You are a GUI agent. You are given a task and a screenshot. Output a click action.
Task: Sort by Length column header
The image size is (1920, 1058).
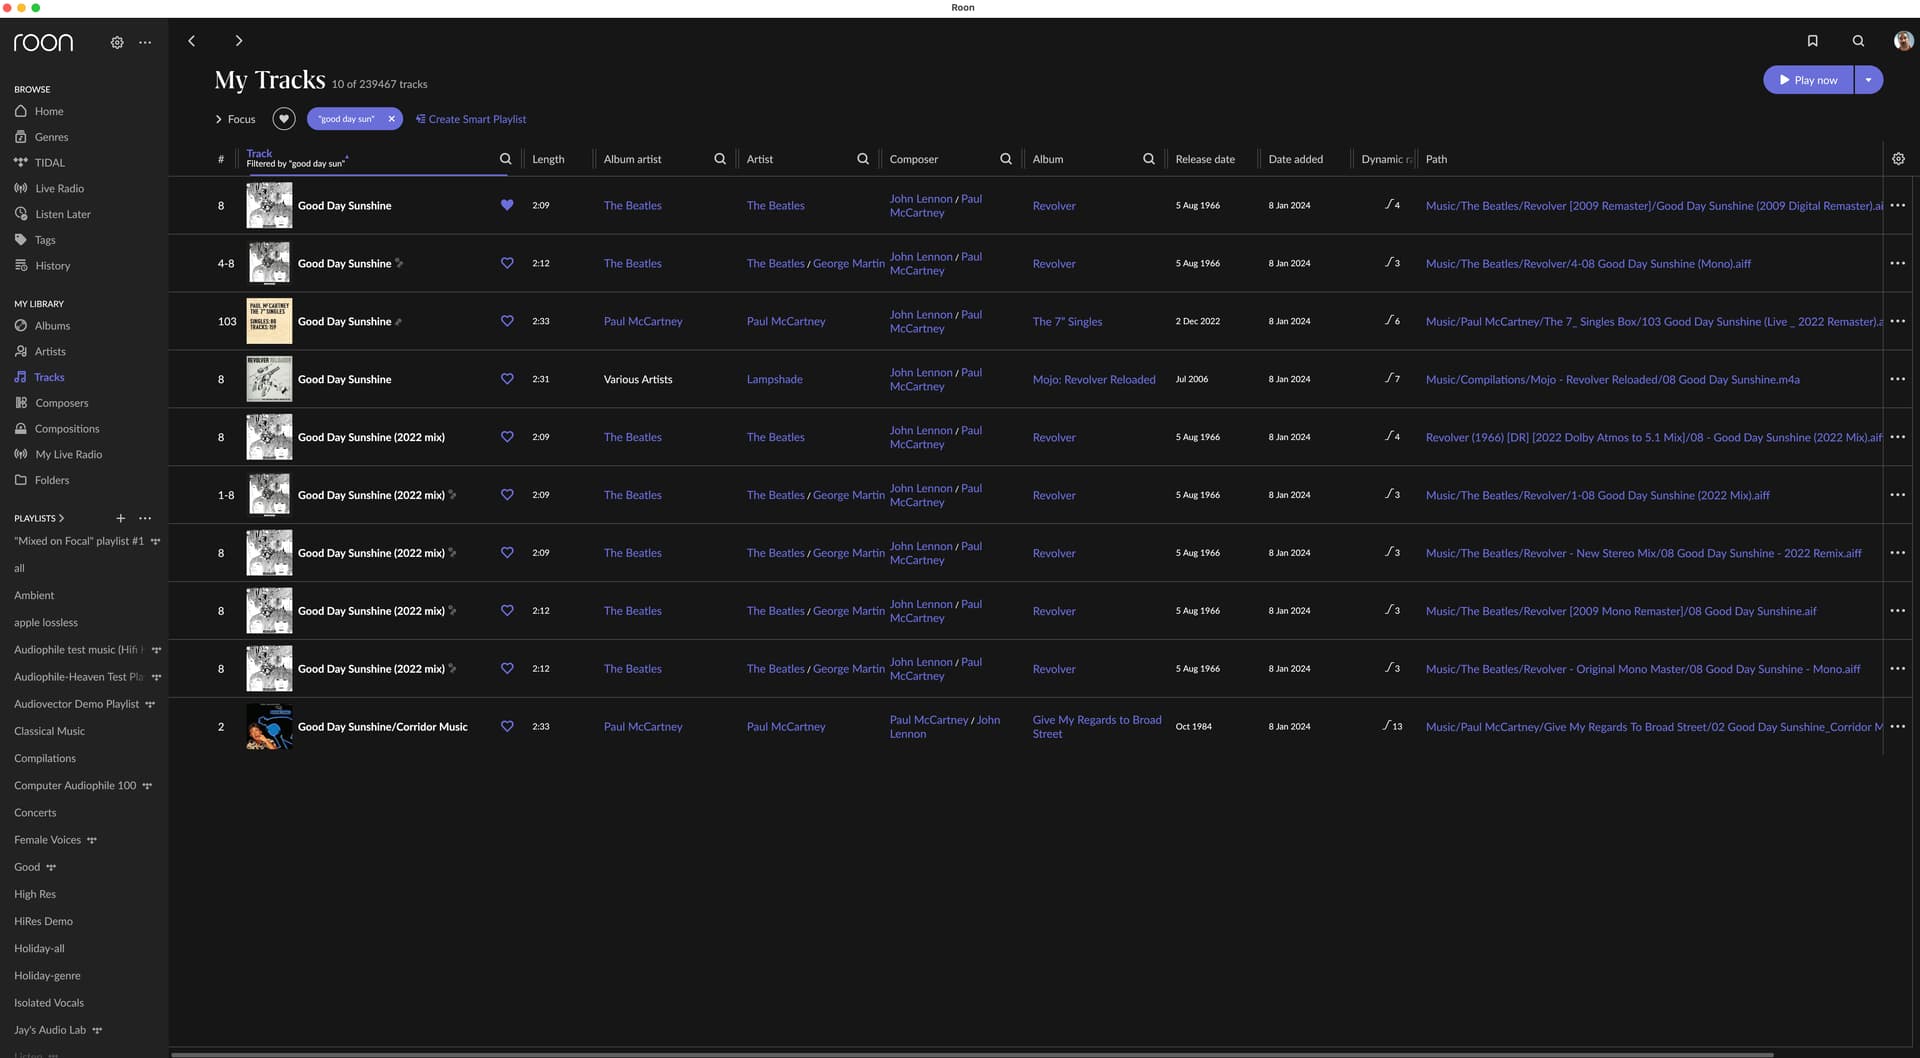(548, 159)
